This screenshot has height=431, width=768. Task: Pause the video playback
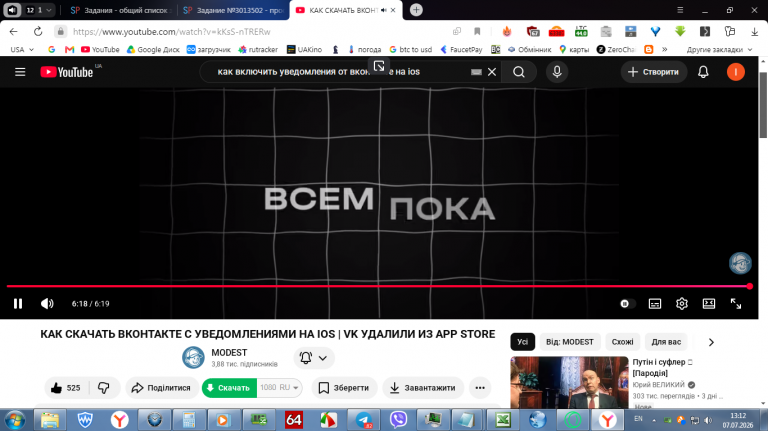(18, 304)
